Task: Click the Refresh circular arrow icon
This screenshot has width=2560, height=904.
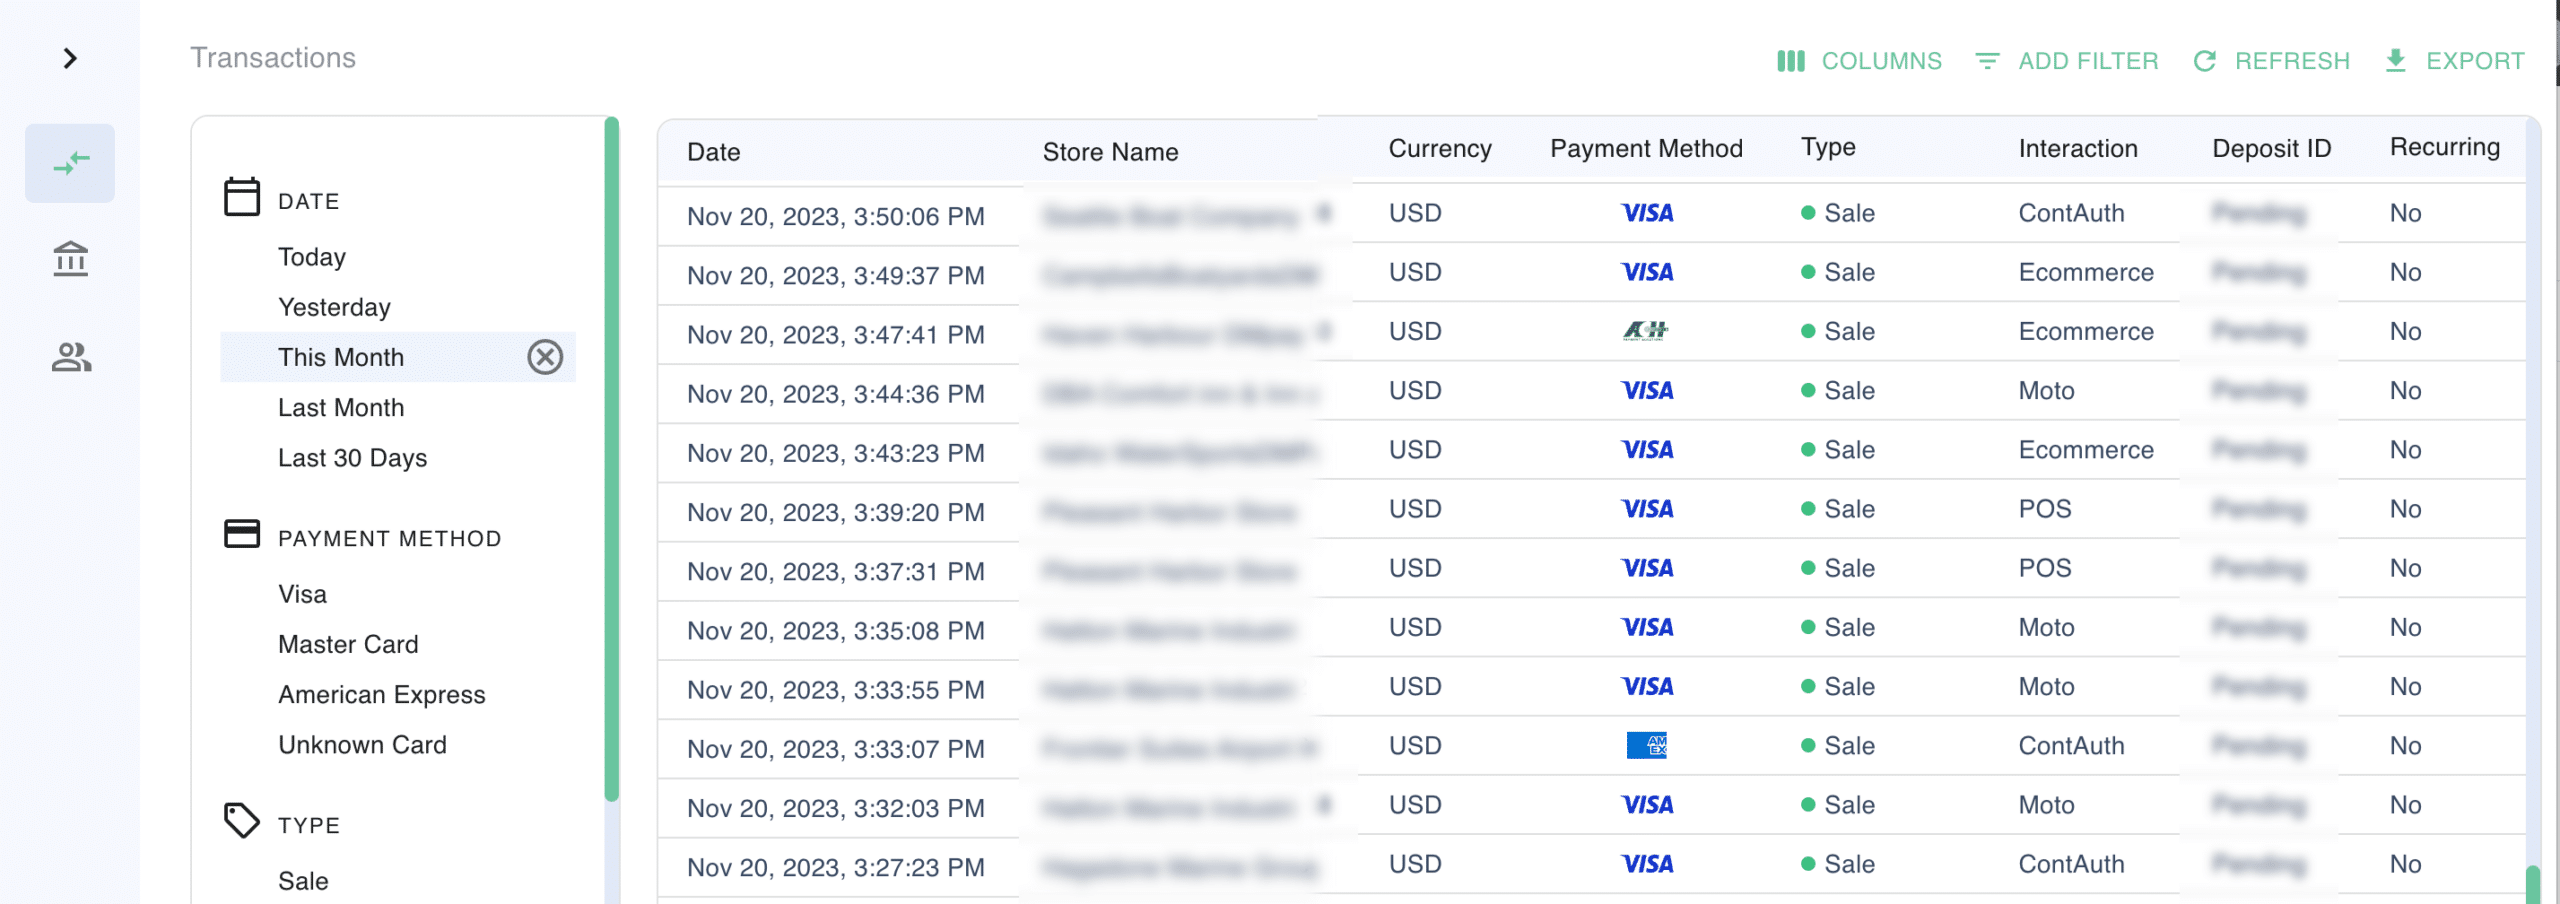Action: (2205, 60)
